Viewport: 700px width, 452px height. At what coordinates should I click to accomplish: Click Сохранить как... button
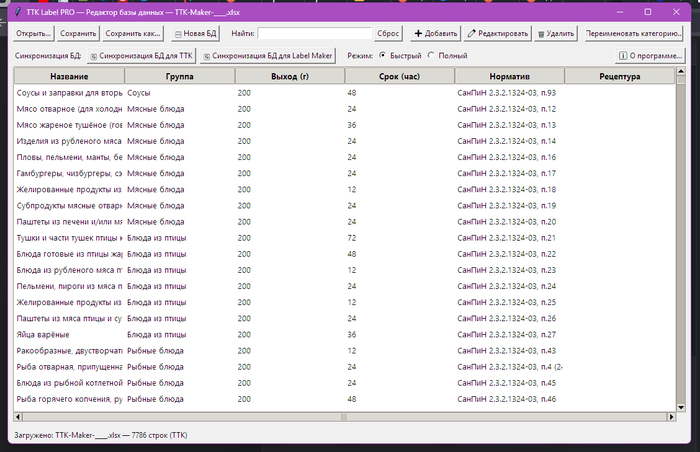click(133, 33)
